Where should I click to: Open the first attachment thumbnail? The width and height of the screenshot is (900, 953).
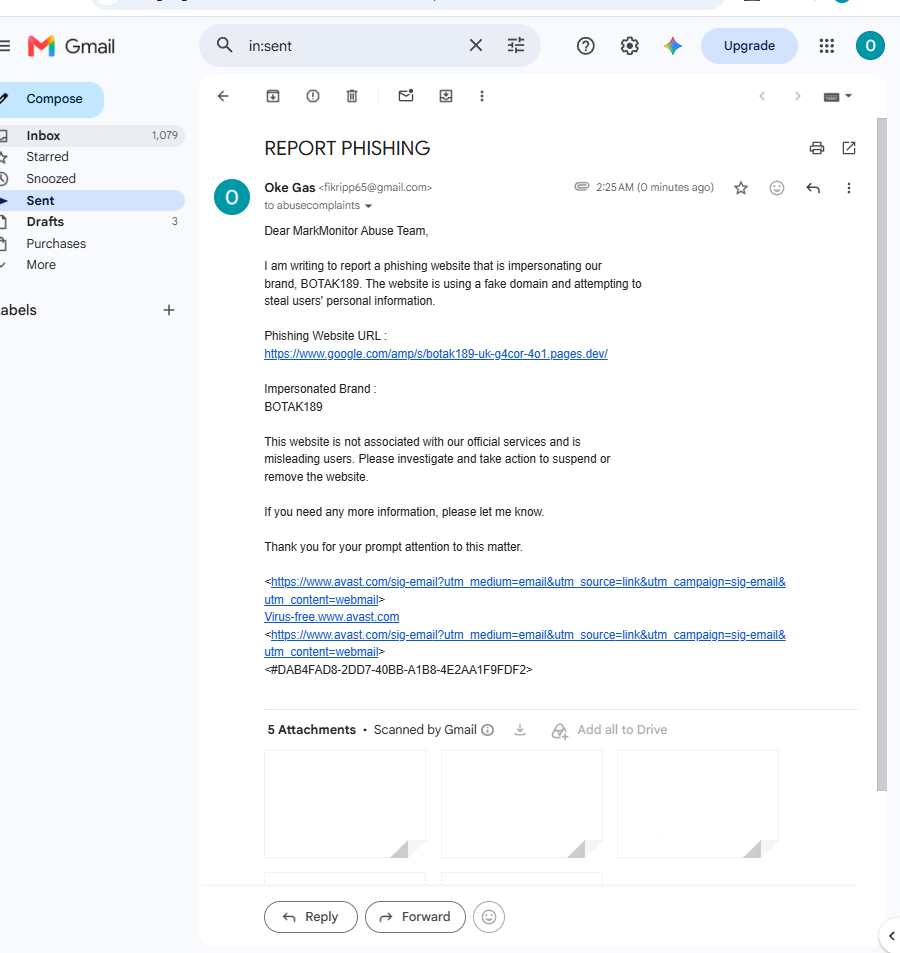coord(345,804)
